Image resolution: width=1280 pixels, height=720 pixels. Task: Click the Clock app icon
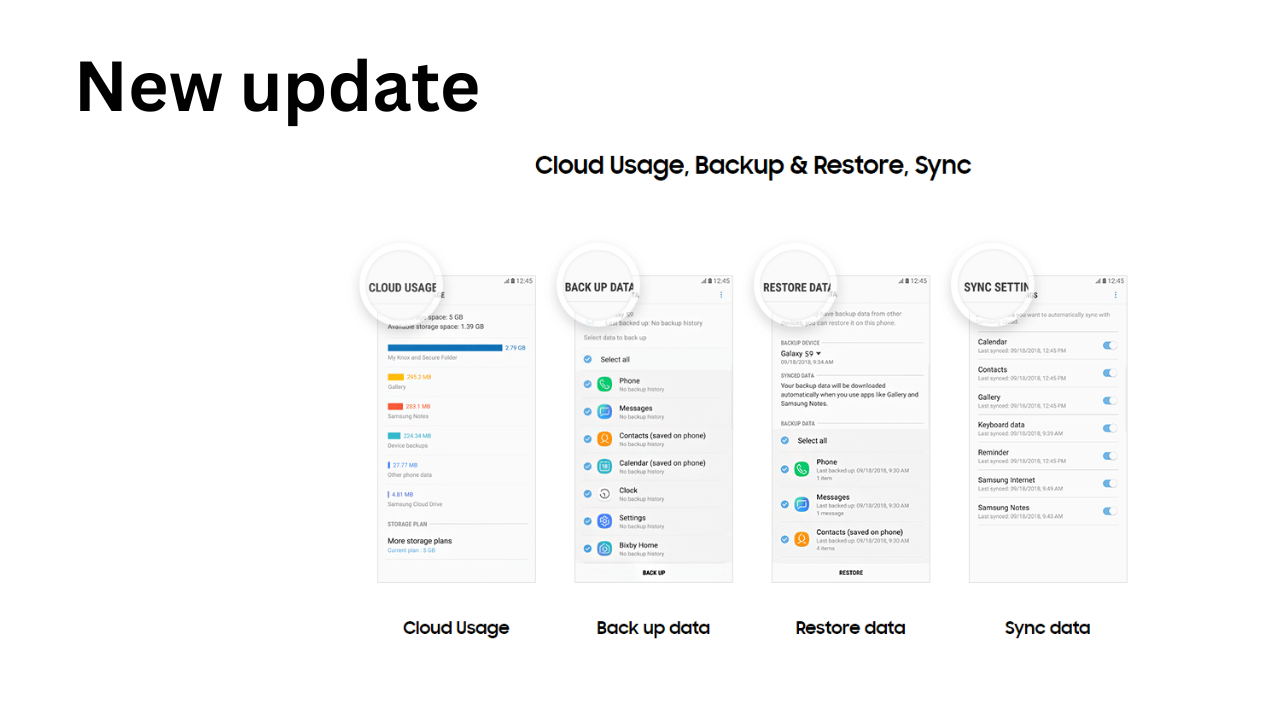604,494
